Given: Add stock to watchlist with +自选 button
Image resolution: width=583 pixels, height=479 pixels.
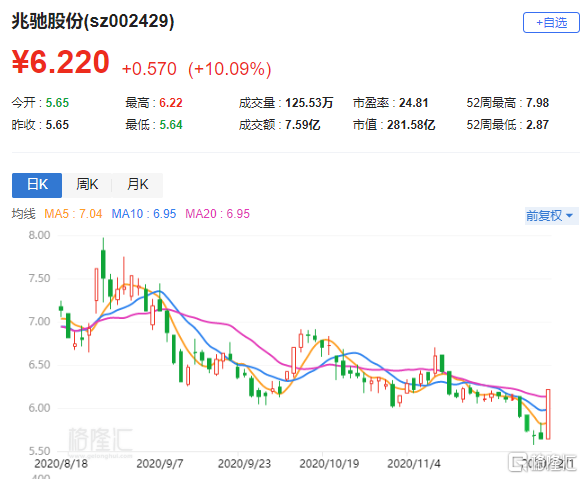Looking at the screenshot, I should tap(551, 23).
